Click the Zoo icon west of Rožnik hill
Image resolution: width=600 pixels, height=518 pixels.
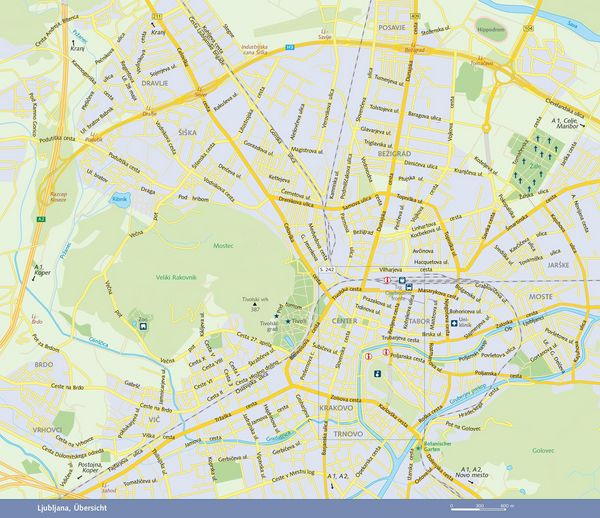point(143,326)
